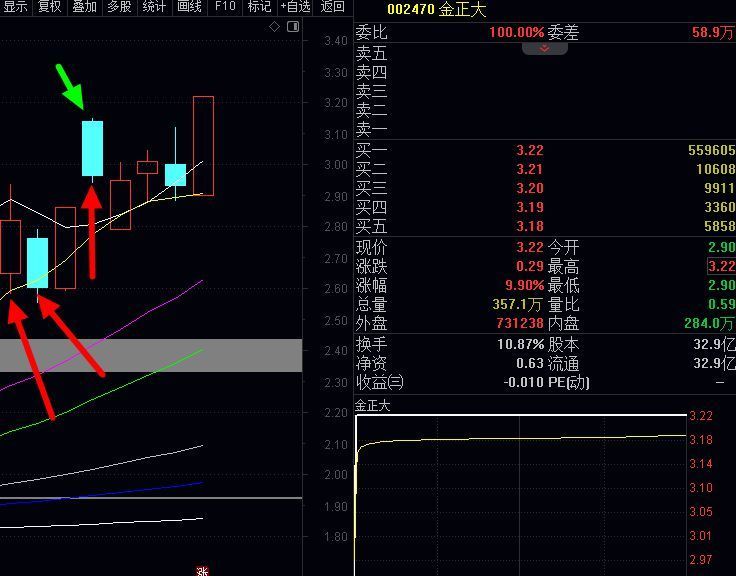
Task: Expand the red double-chevron under 委比
Action: pyautogui.click(x=544, y=48)
